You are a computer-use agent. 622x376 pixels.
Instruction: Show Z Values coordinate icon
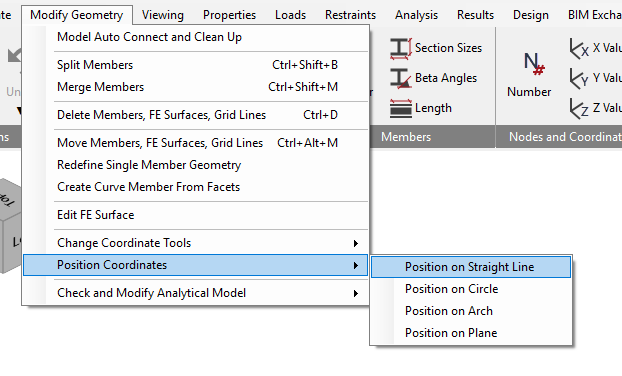click(x=579, y=108)
